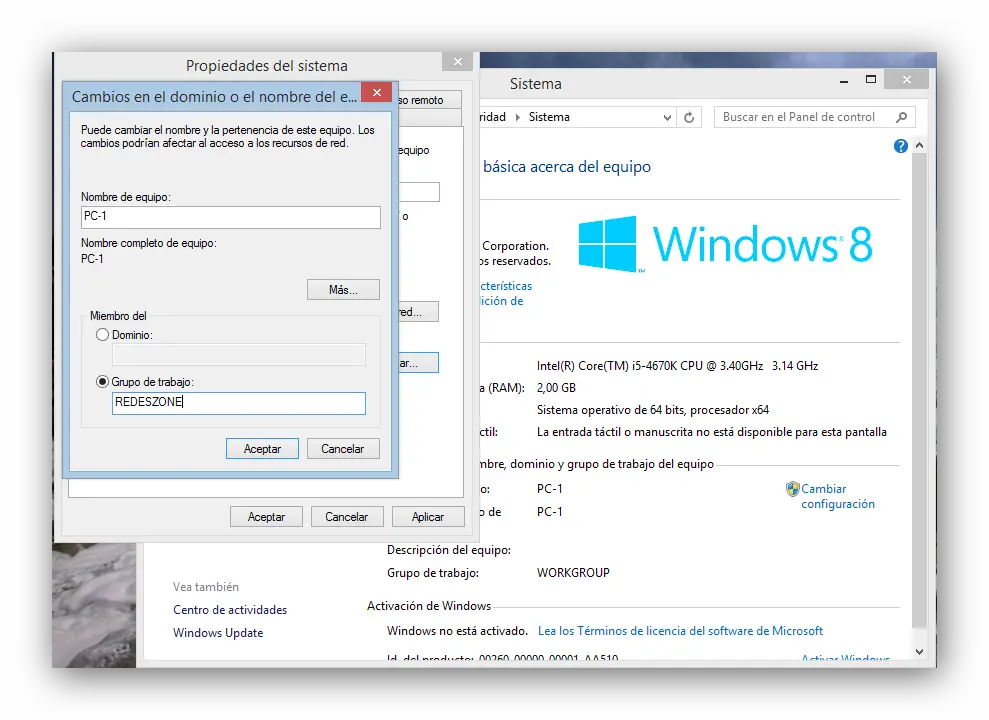Screen dimensions: 989x720
Task: Close the Sistema window
Action: coord(906,79)
